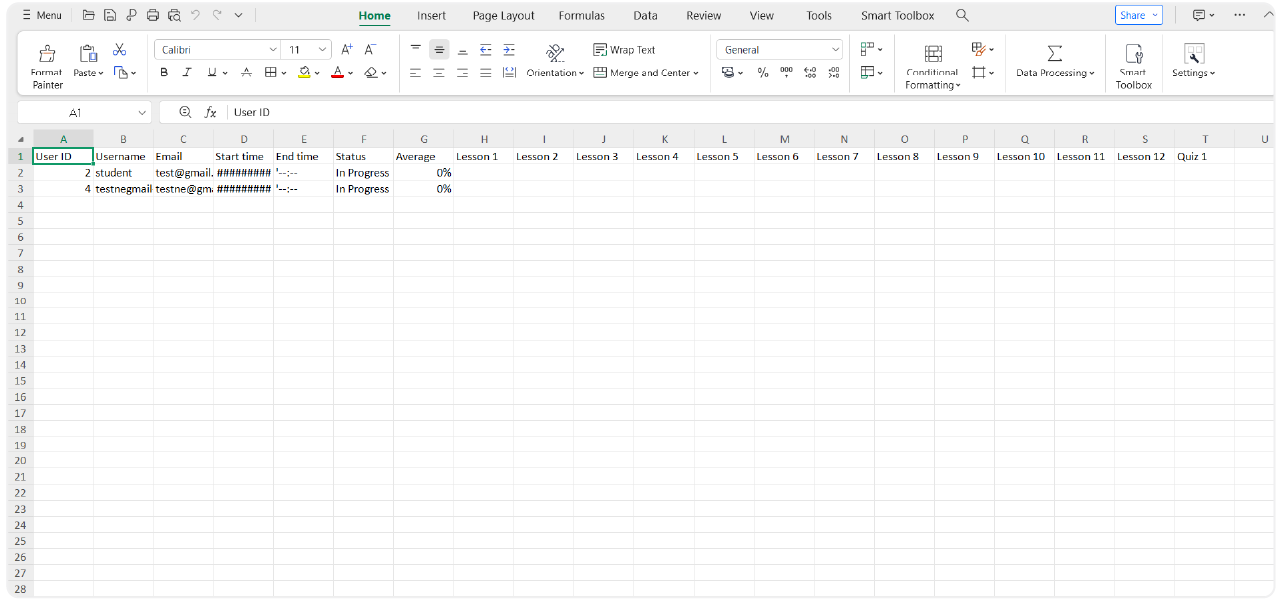Apply strikethrough formatting

pos(246,72)
